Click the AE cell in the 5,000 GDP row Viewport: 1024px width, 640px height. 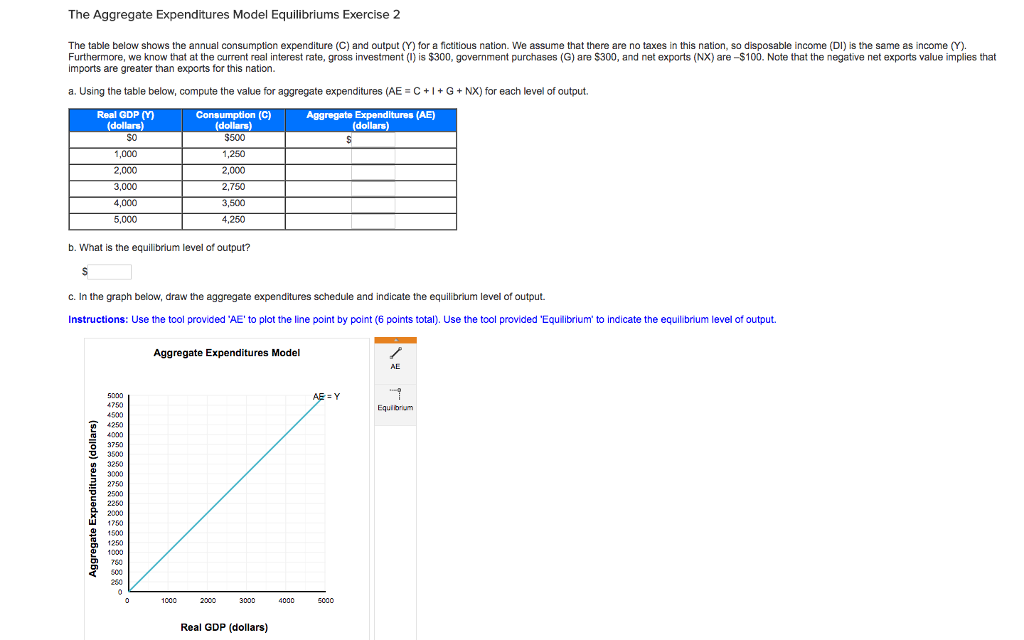[x=375, y=220]
